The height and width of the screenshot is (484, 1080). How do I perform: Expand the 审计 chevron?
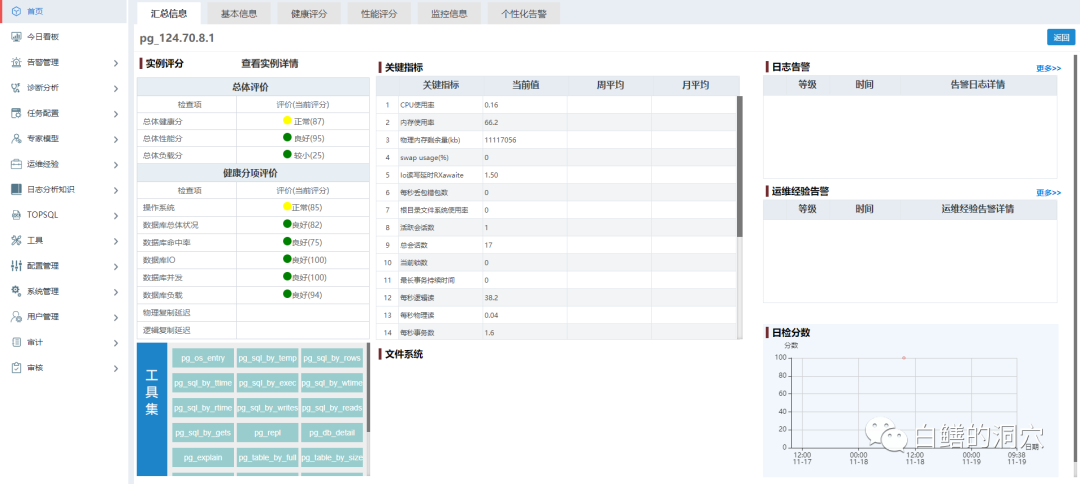point(116,343)
